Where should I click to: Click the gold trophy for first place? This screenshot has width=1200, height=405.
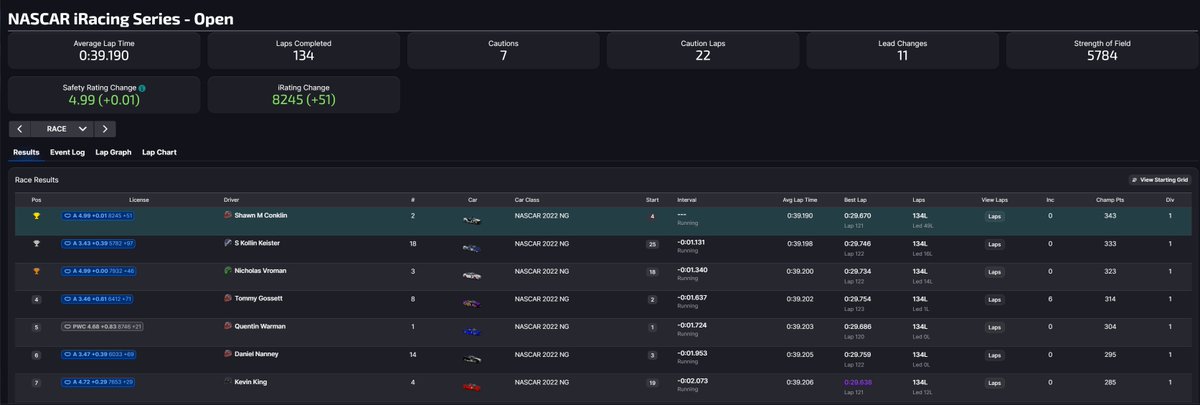[36, 215]
